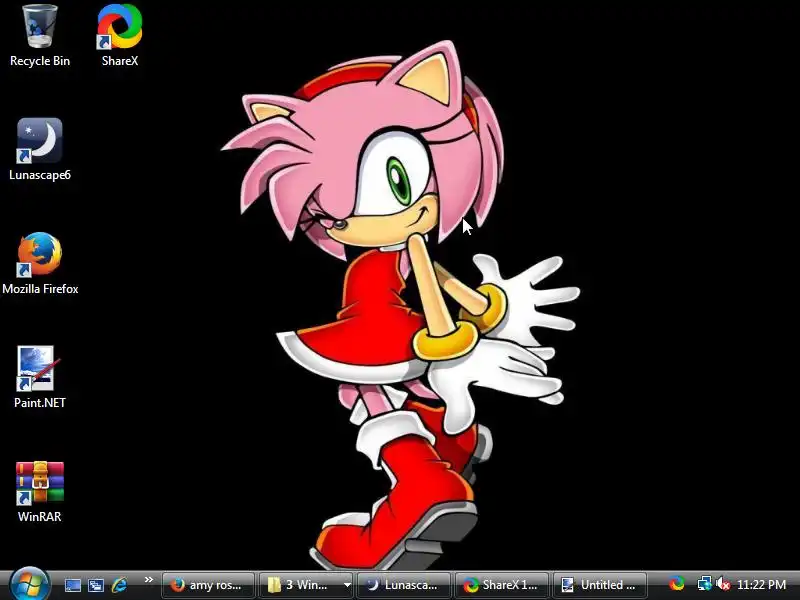Switch to the 'amy ros...' Firefox taskbar button
This screenshot has width=800, height=600.
(208, 585)
